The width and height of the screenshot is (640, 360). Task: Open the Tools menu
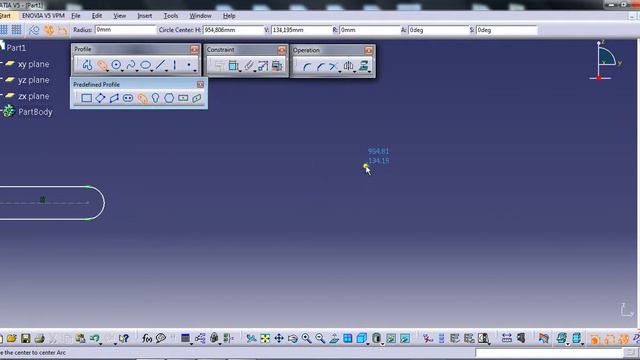[x=171, y=16]
